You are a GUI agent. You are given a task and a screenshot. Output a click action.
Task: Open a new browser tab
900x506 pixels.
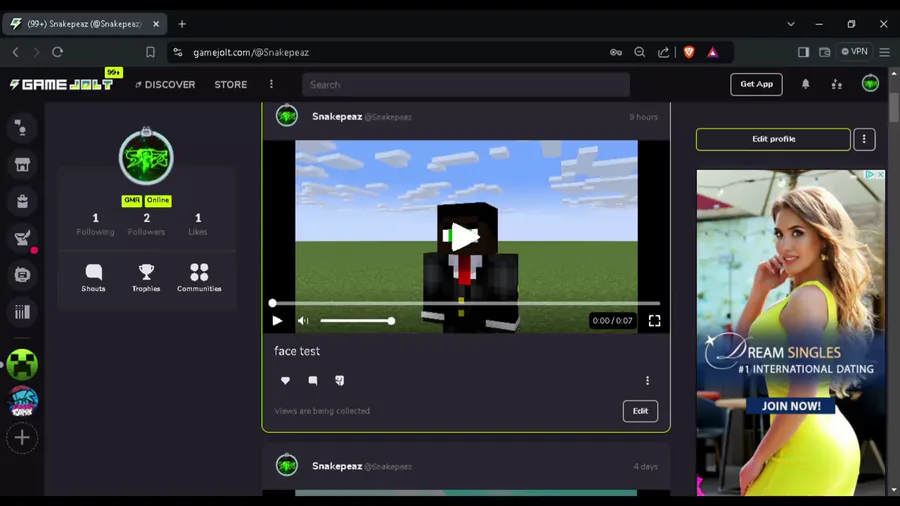pyautogui.click(x=182, y=24)
